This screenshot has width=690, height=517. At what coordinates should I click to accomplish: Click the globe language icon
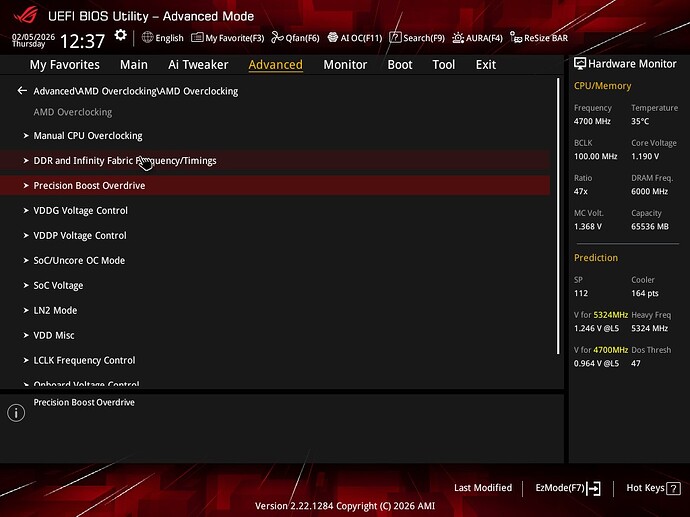pyautogui.click(x=147, y=37)
